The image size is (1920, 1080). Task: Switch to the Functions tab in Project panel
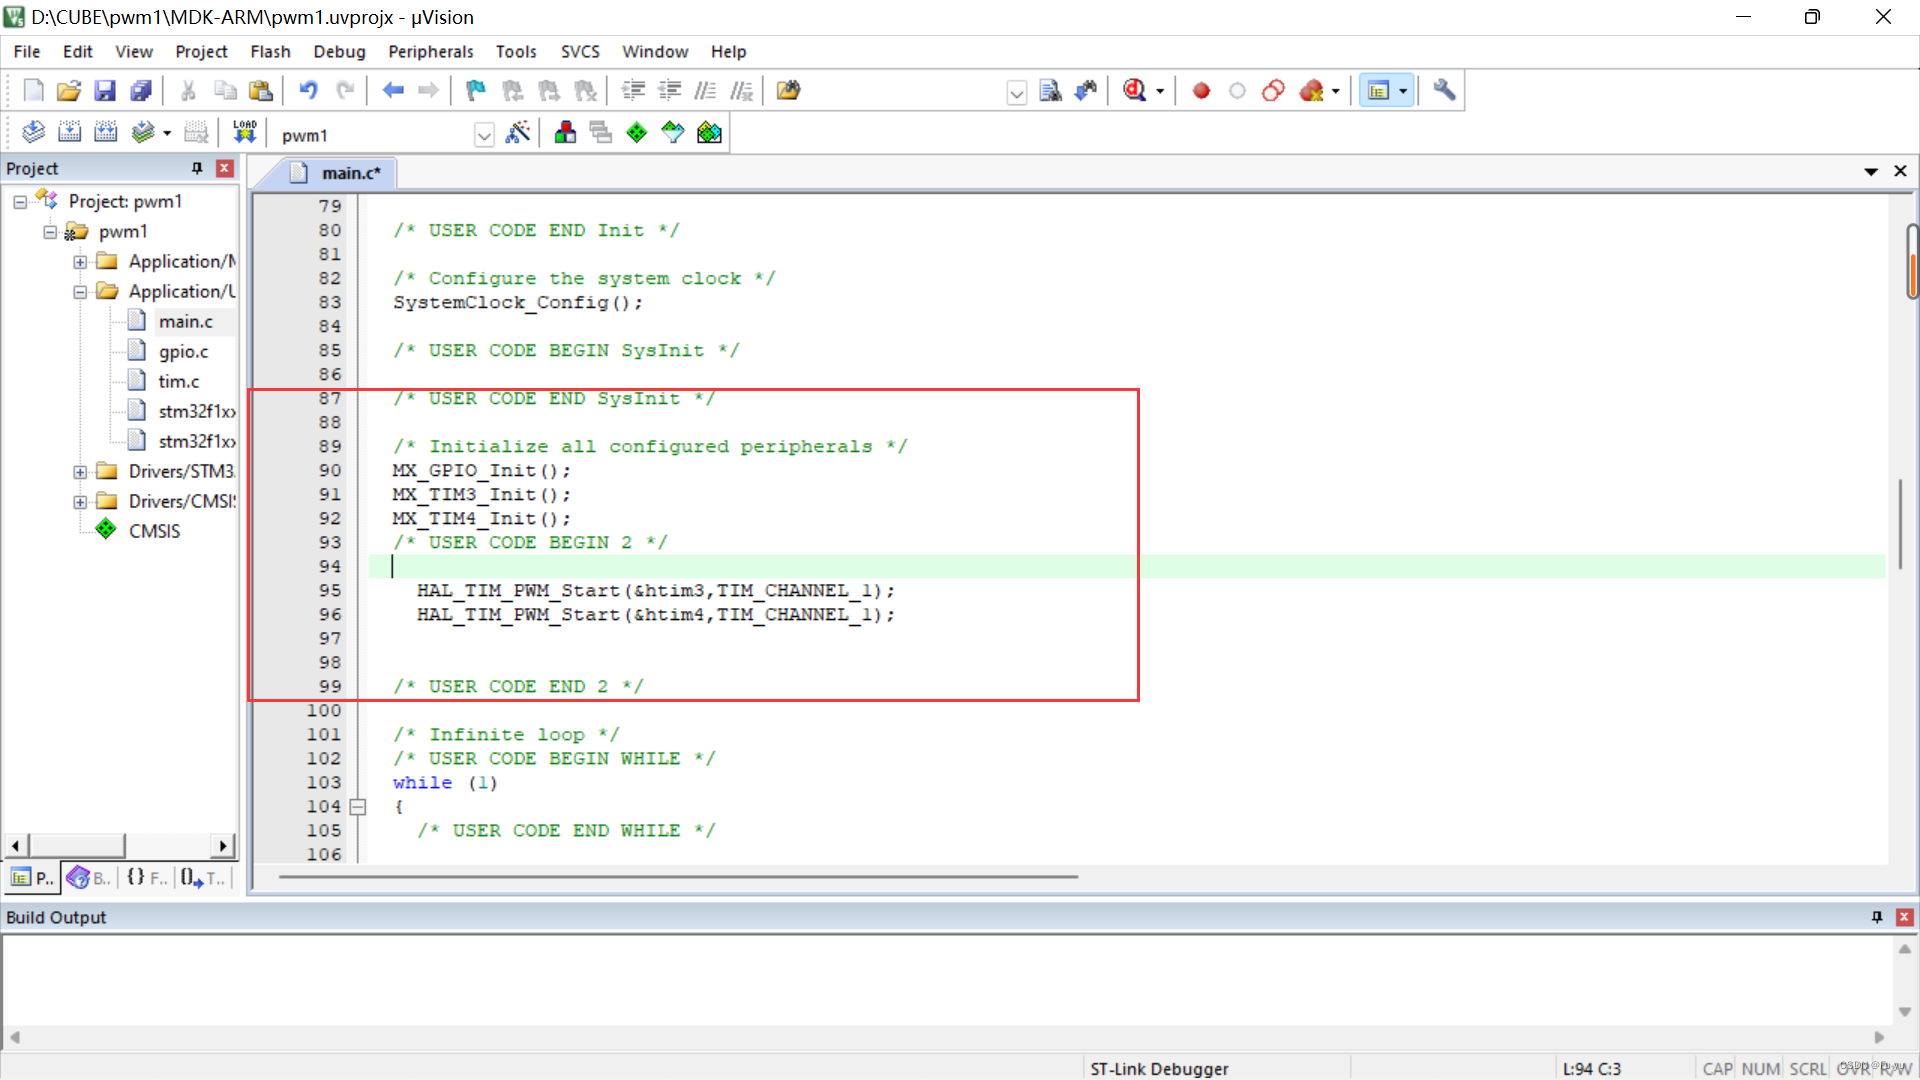tap(147, 878)
